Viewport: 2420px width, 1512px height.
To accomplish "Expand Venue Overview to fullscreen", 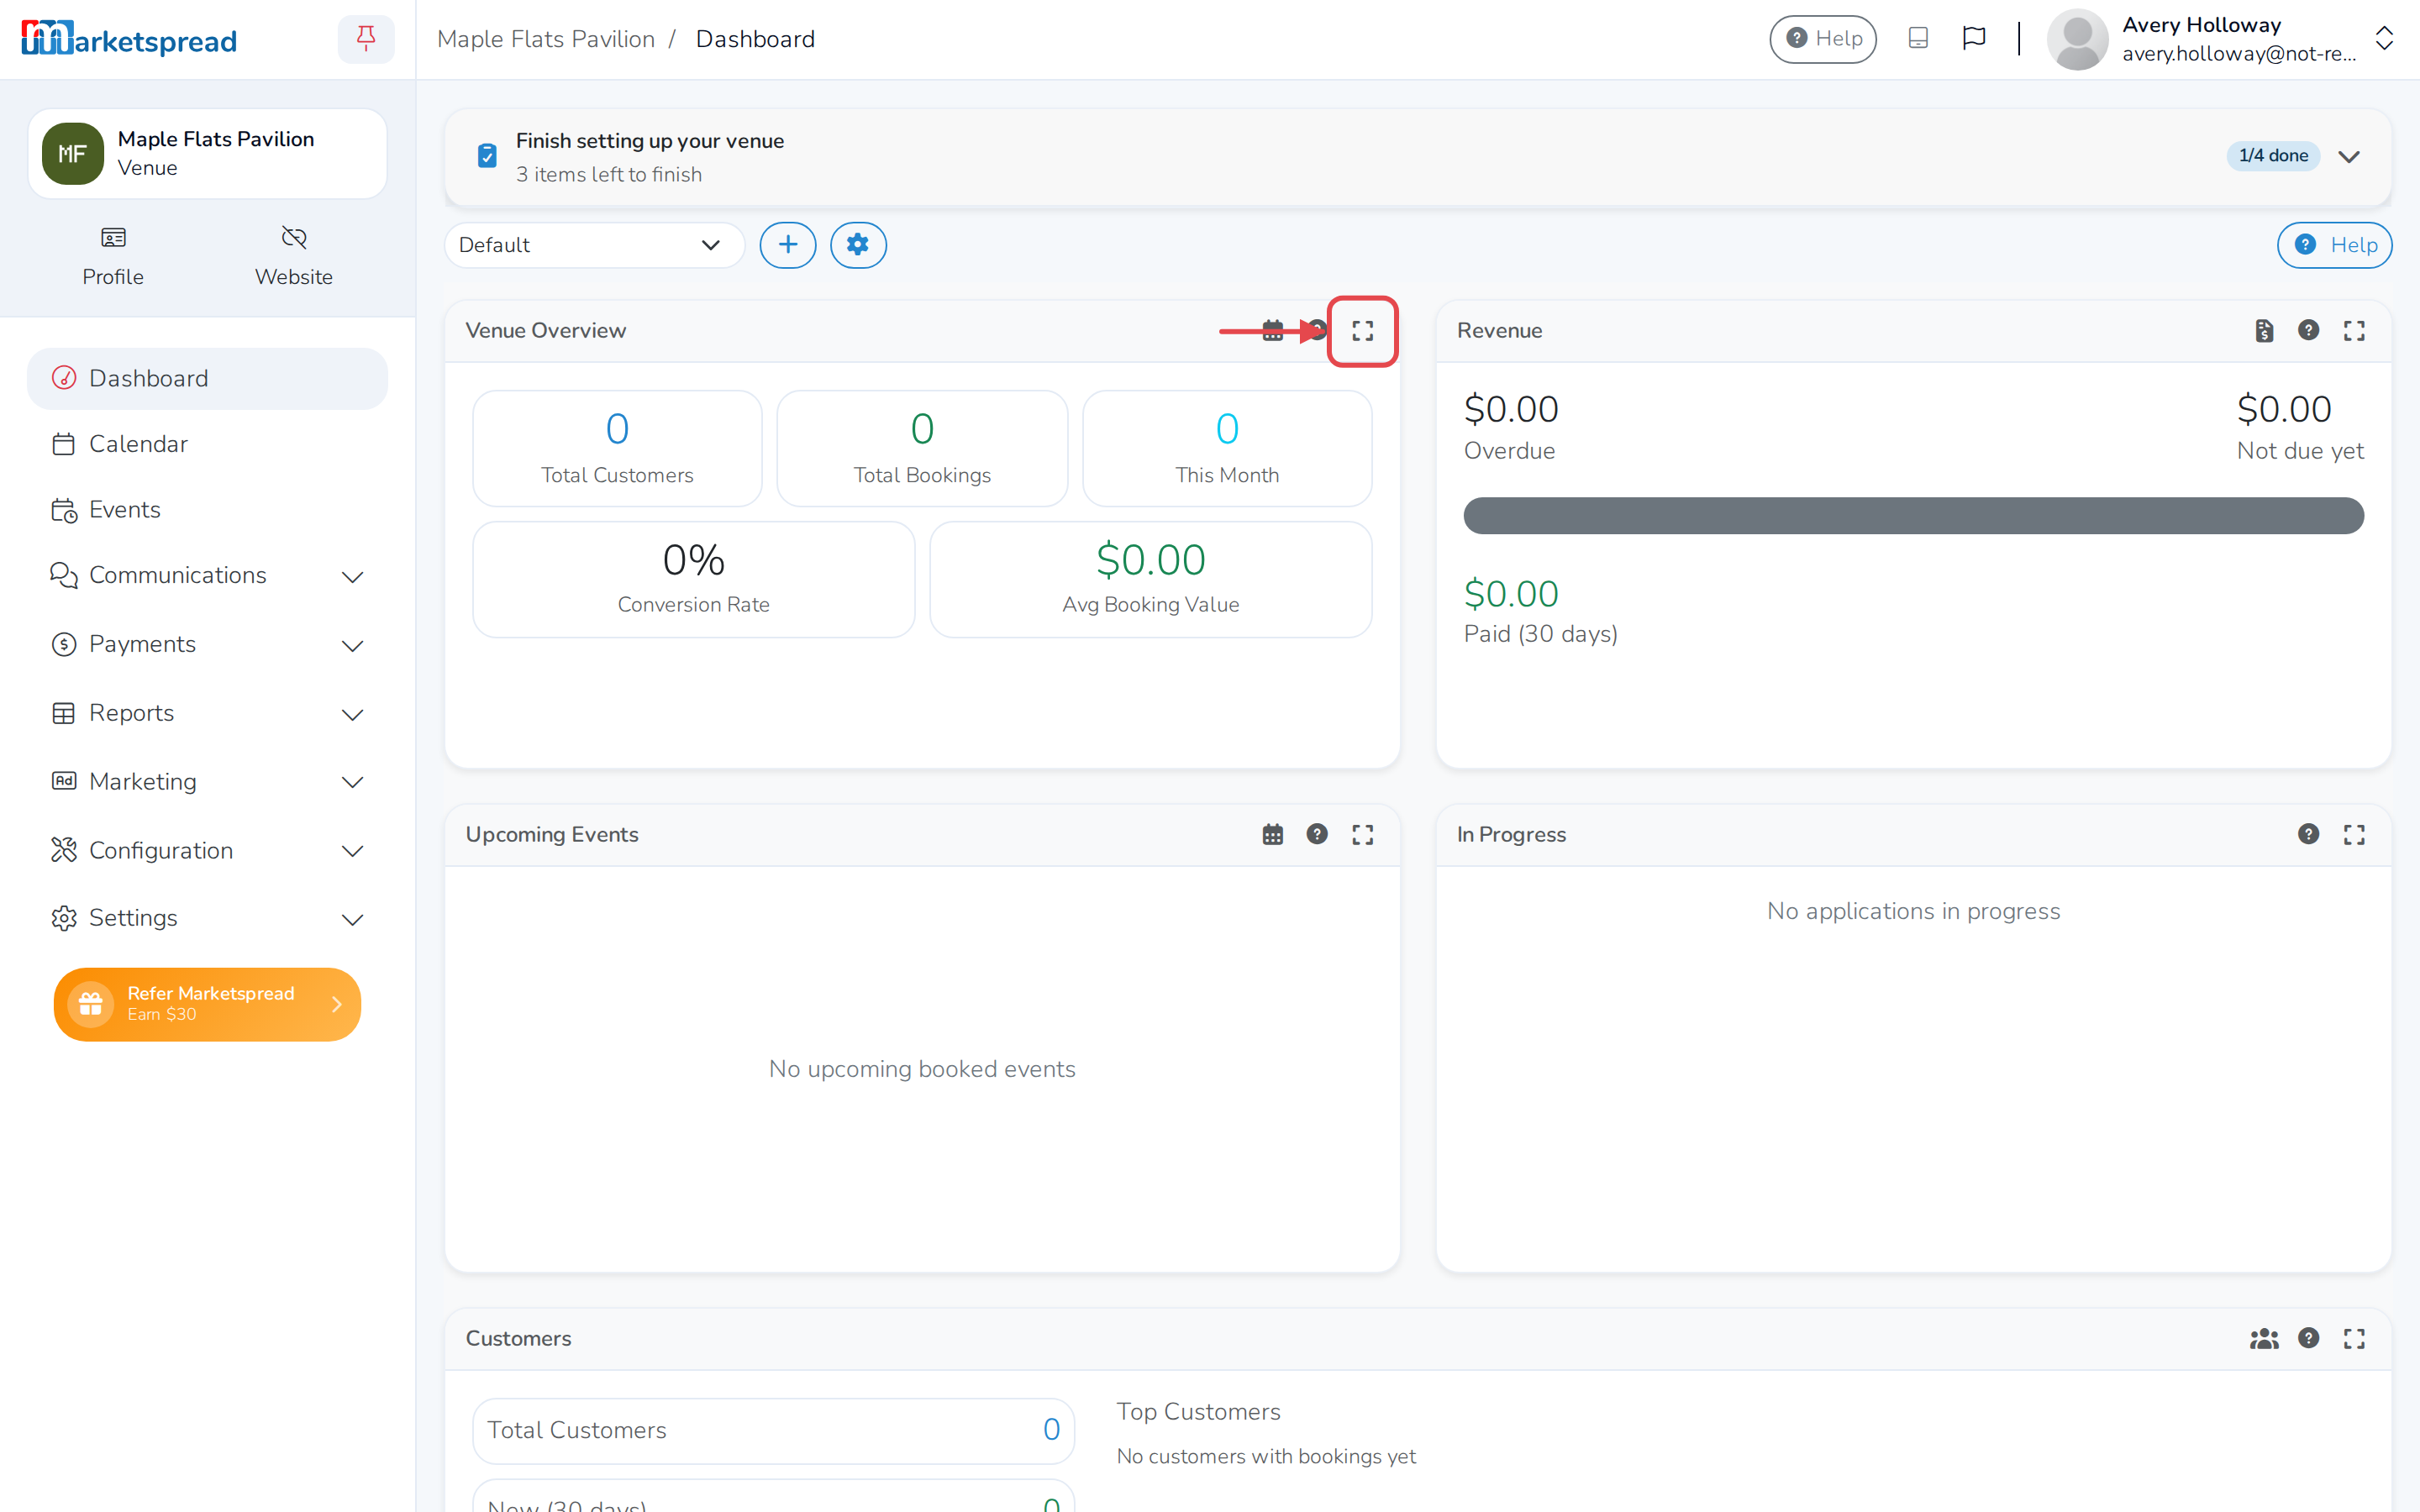I will tap(1362, 331).
